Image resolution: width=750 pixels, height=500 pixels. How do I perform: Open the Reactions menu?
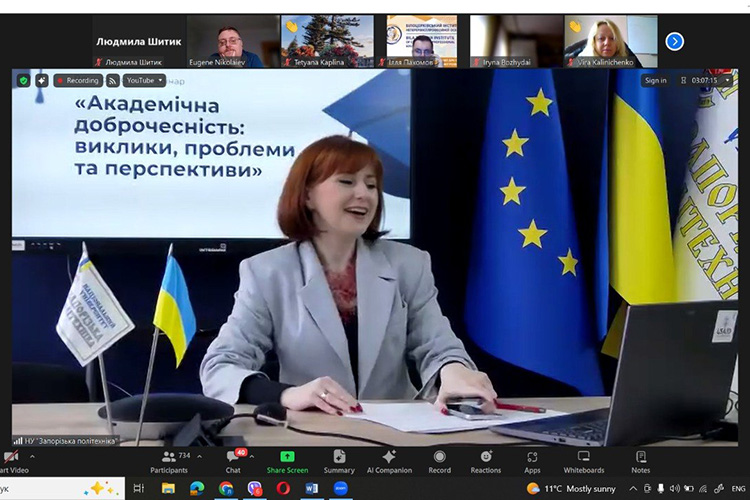coord(486,461)
